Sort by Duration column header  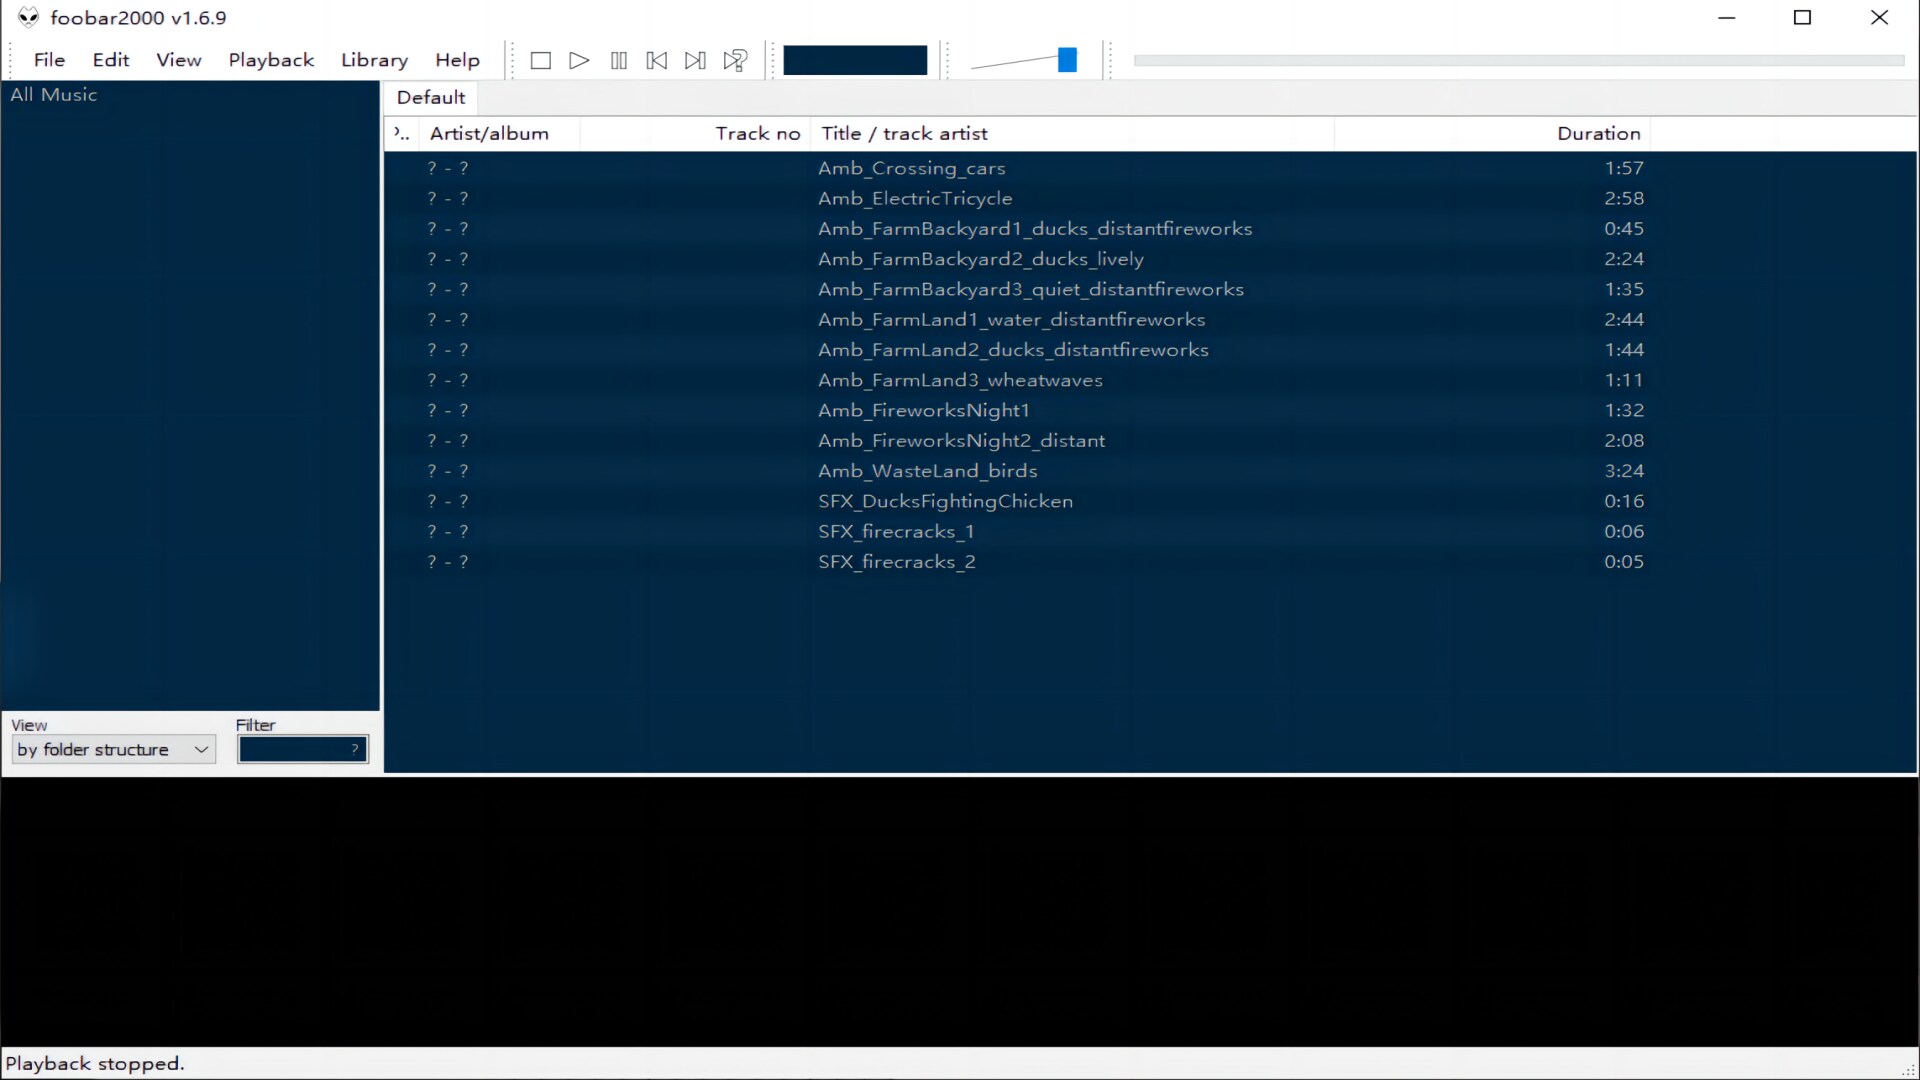[x=1598, y=133]
